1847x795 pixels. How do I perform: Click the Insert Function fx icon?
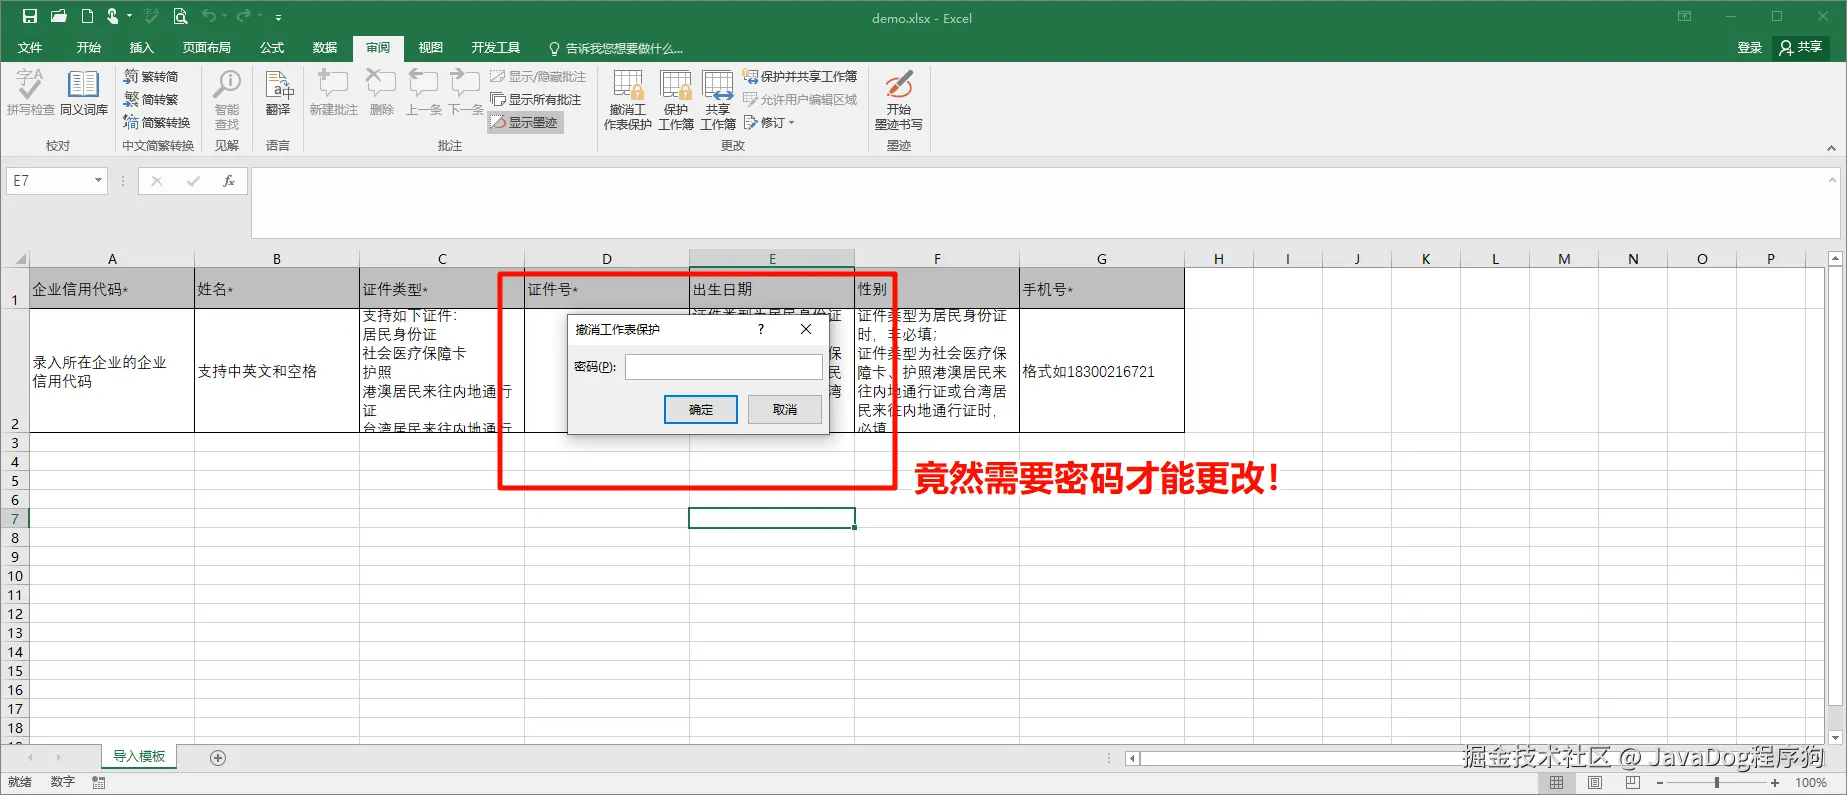tap(229, 181)
